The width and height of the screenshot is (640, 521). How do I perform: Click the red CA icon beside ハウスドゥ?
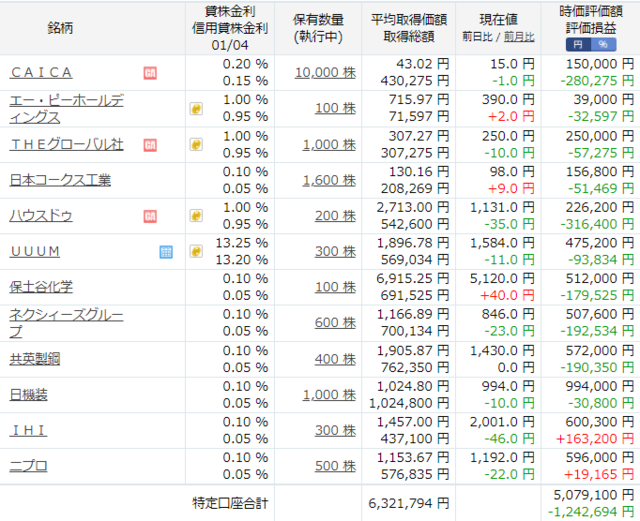[150, 216]
